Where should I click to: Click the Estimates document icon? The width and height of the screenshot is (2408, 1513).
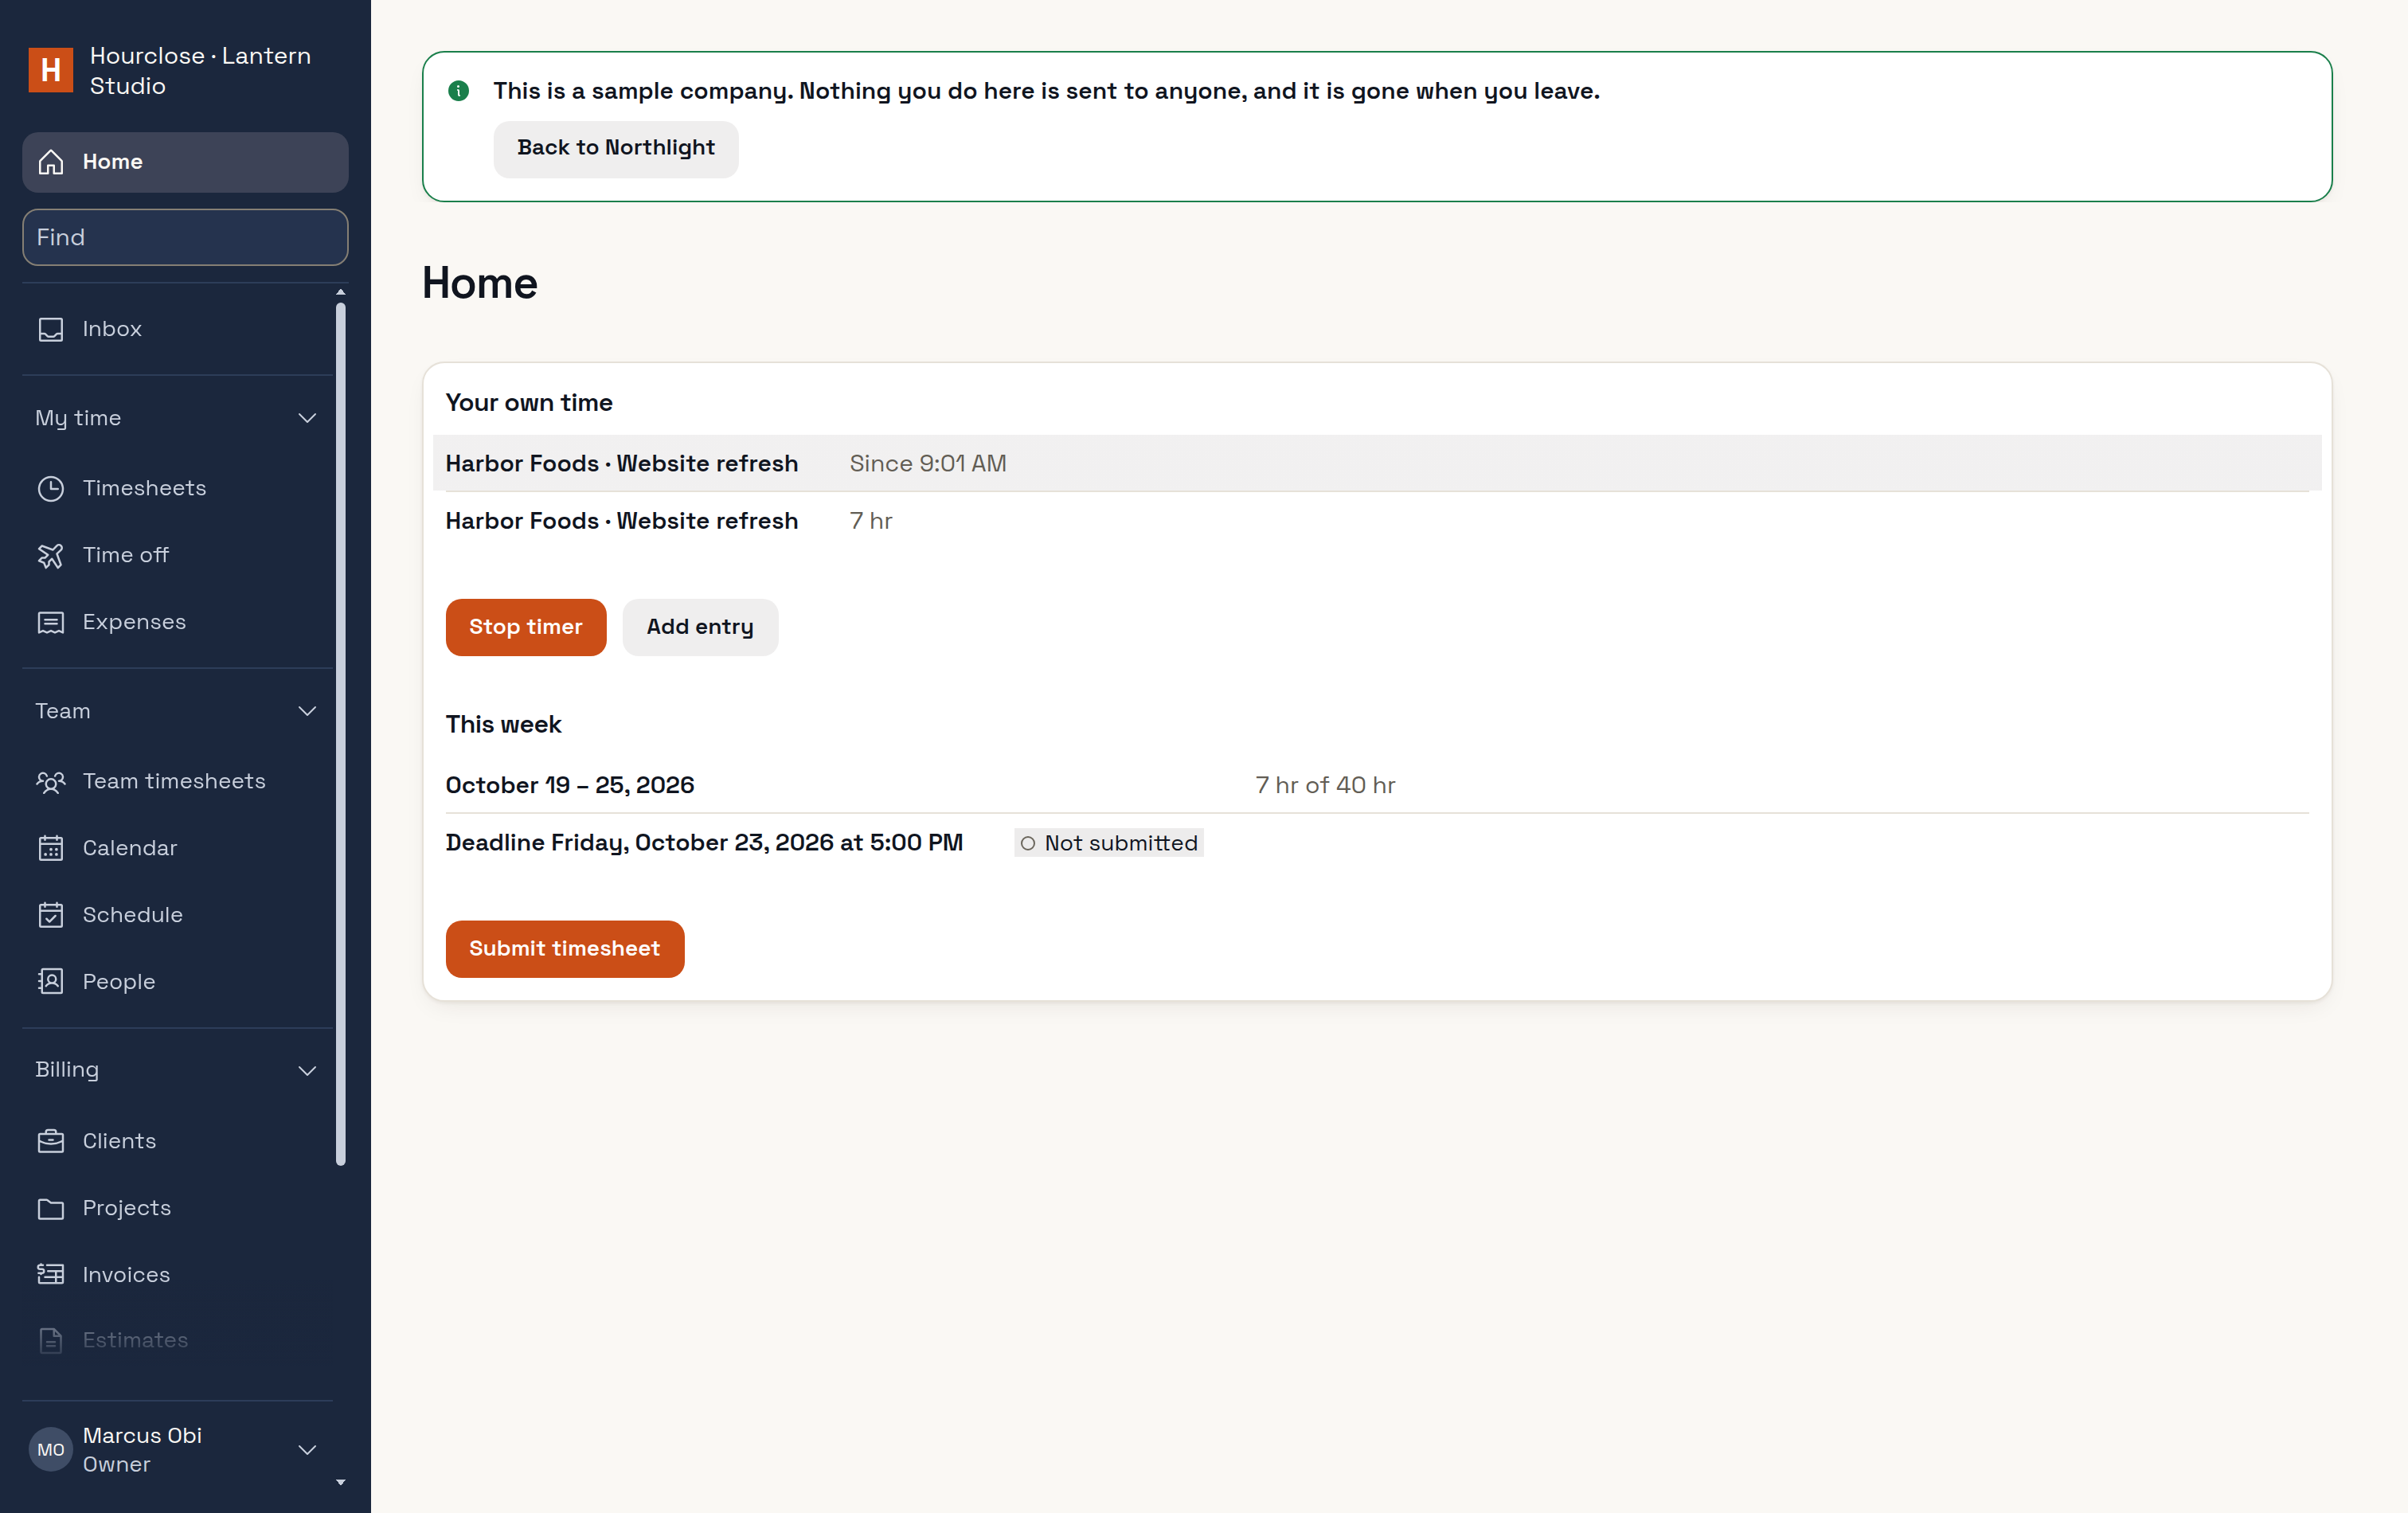(51, 1340)
